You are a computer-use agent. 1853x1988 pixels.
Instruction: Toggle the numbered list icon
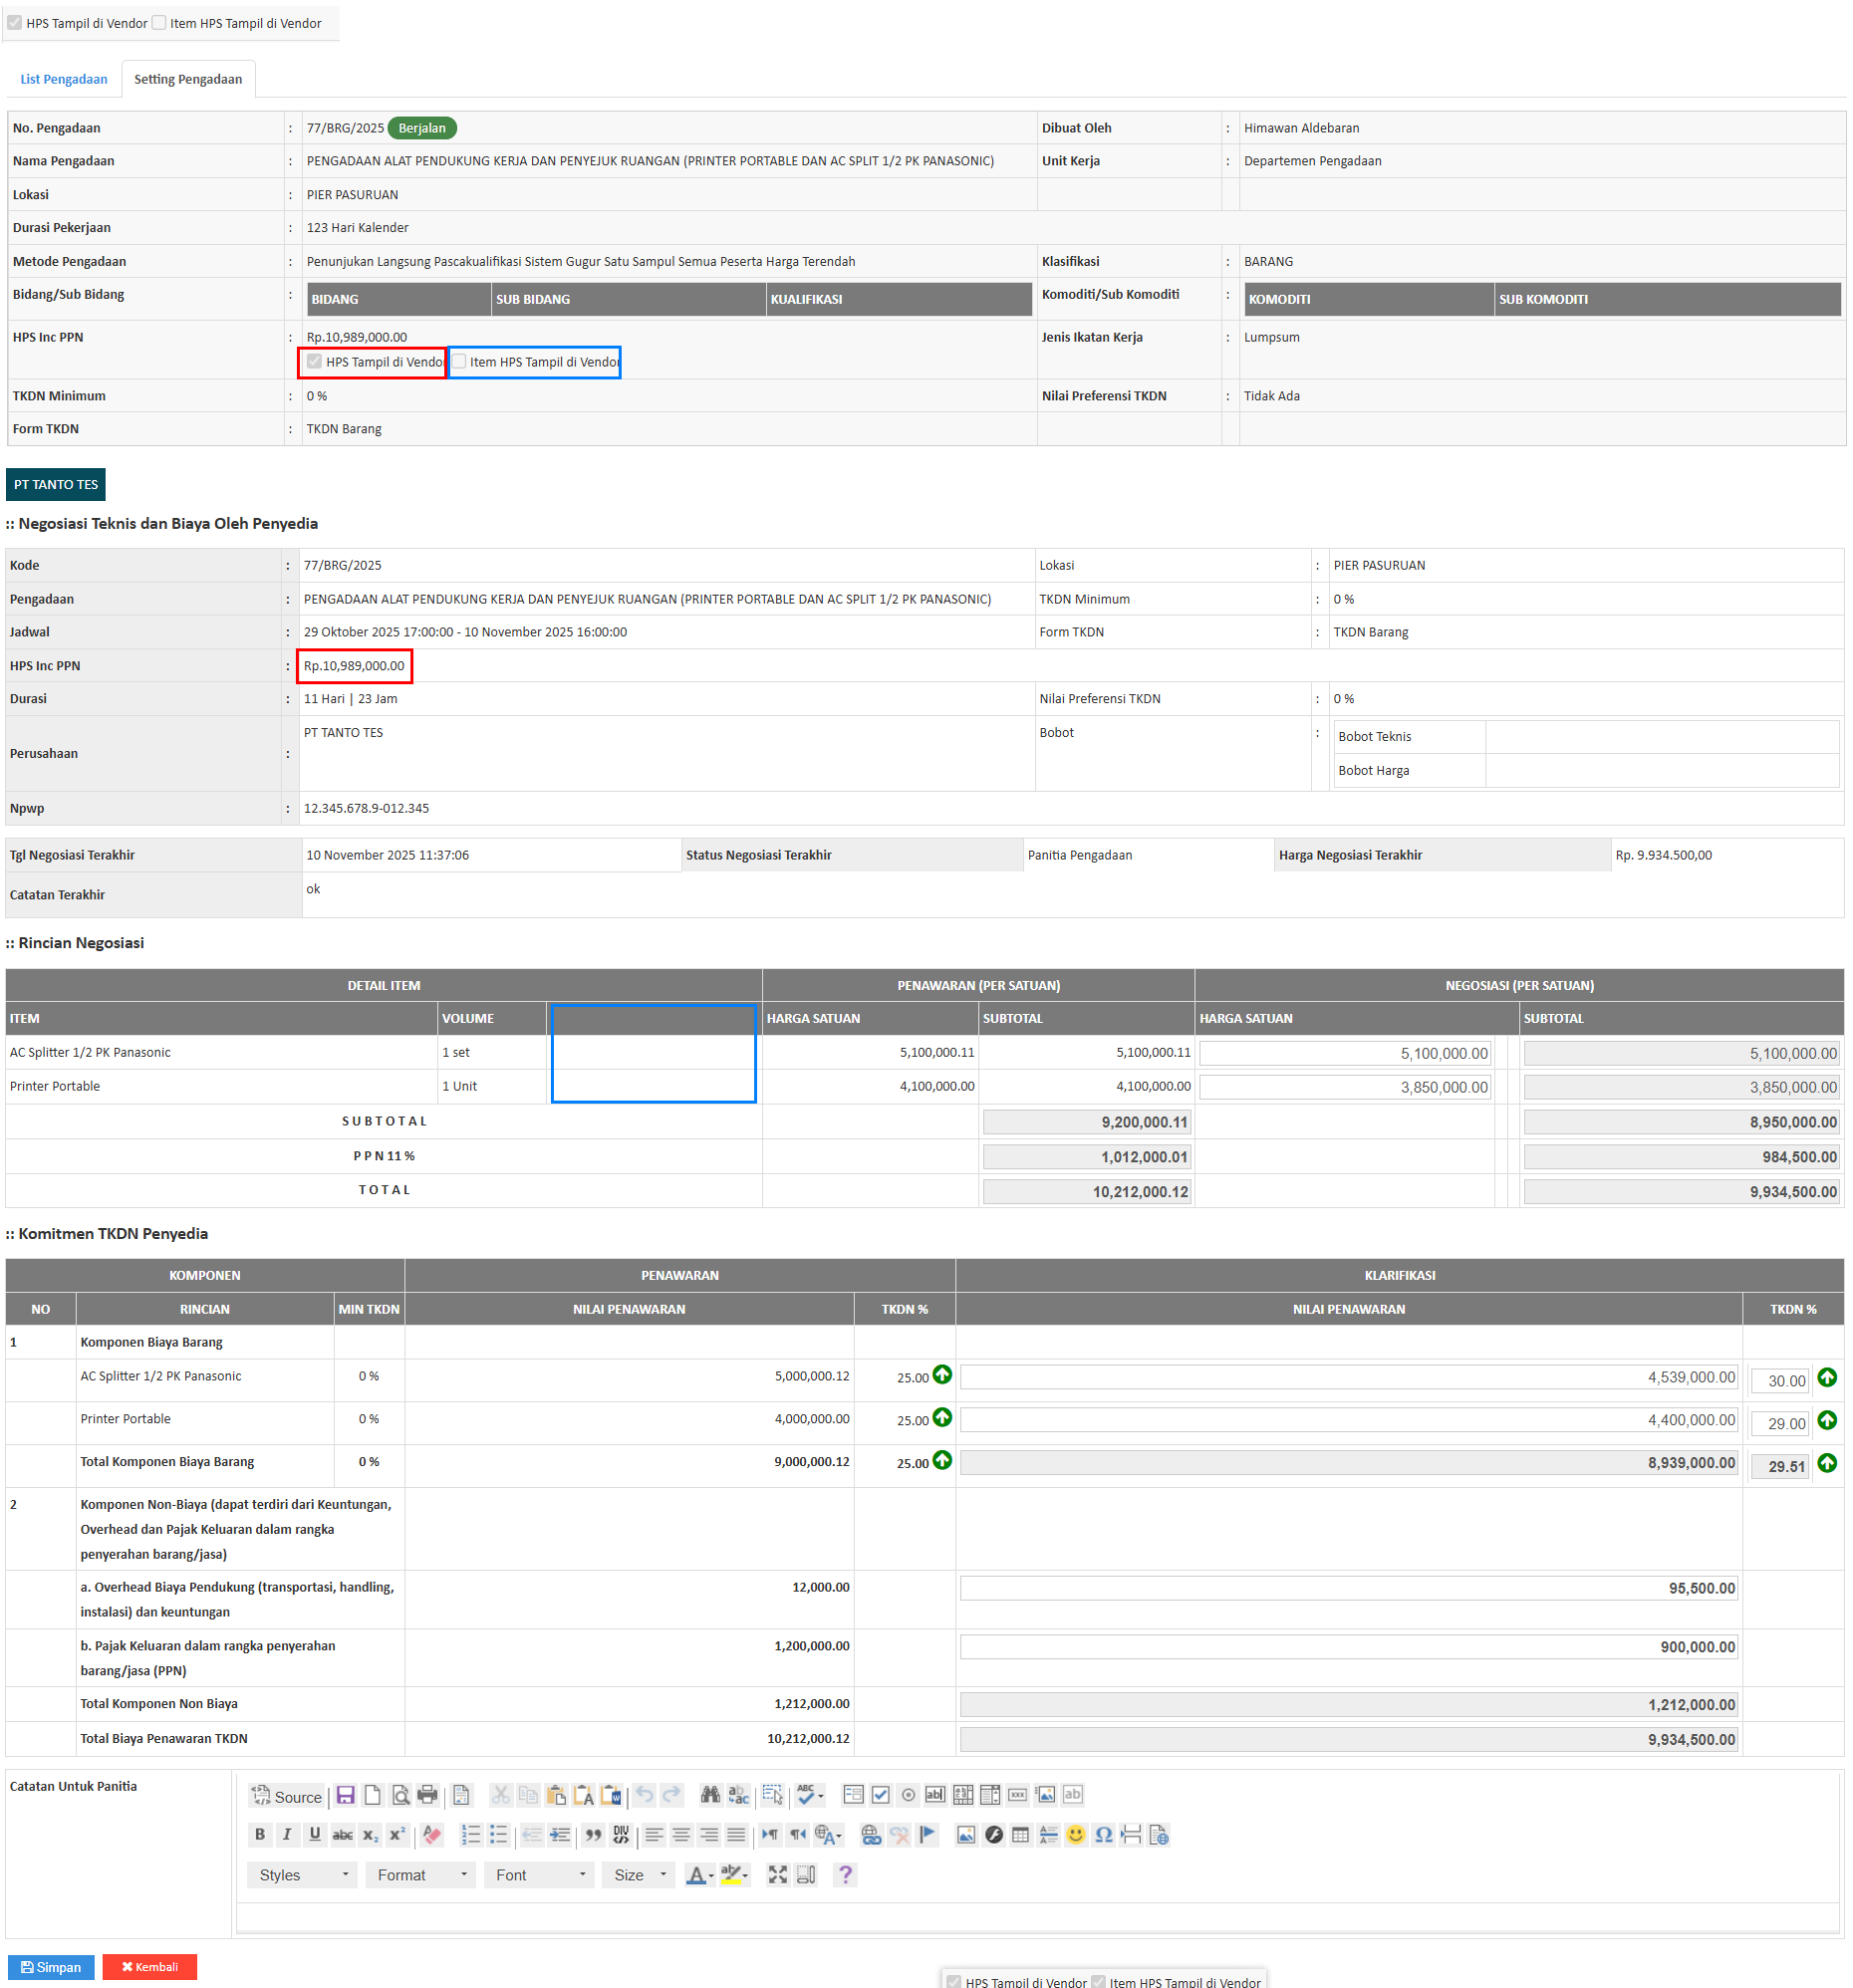tap(470, 1834)
